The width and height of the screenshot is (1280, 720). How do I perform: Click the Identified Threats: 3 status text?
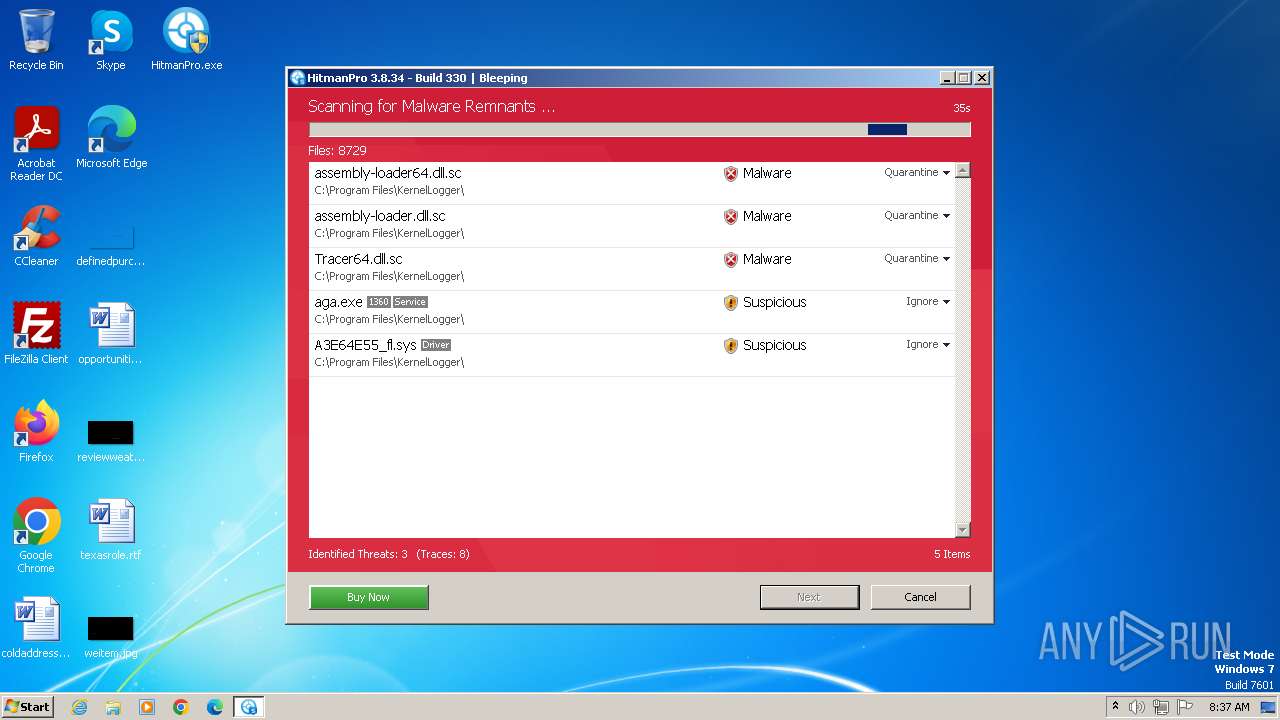(x=358, y=554)
